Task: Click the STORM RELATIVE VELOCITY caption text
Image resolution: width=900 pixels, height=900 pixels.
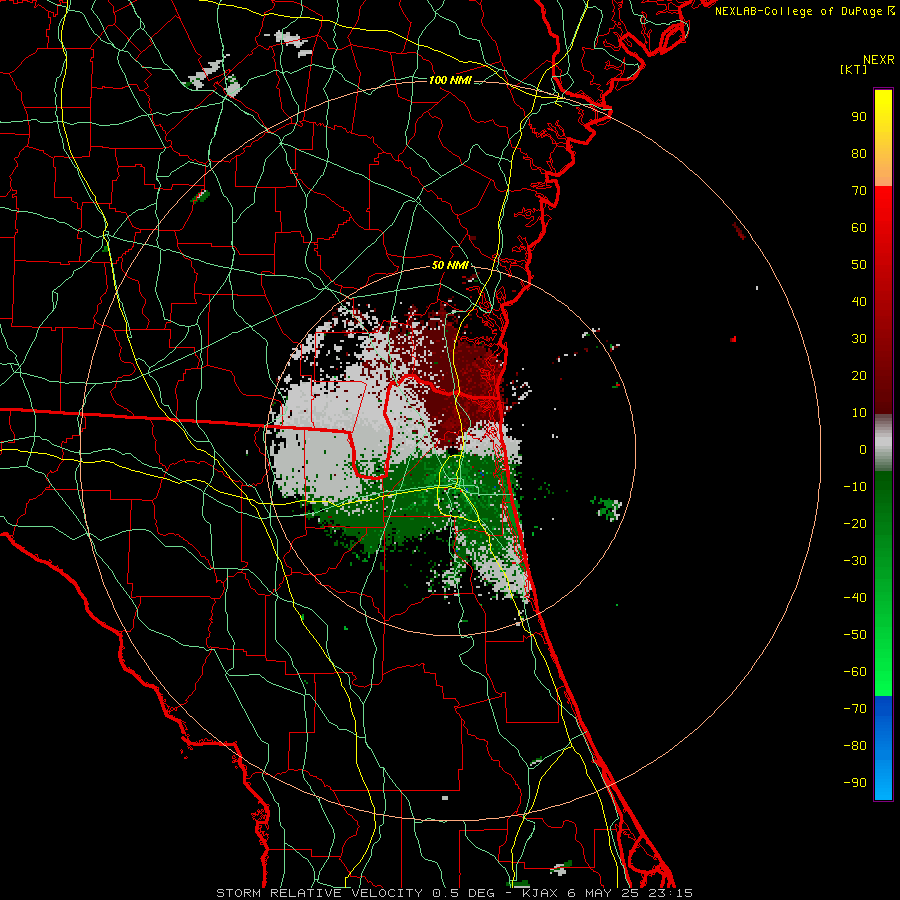Action: pos(321,893)
